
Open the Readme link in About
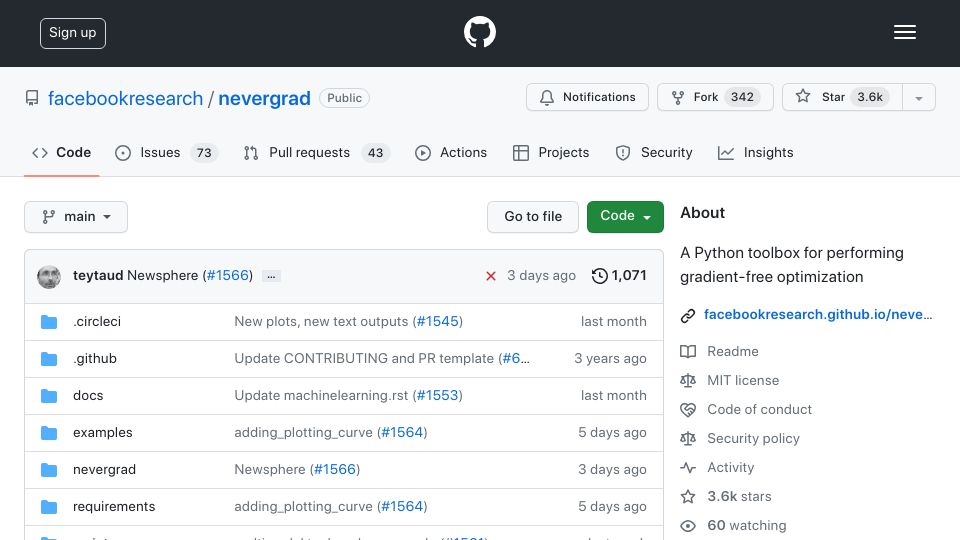click(x=733, y=351)
